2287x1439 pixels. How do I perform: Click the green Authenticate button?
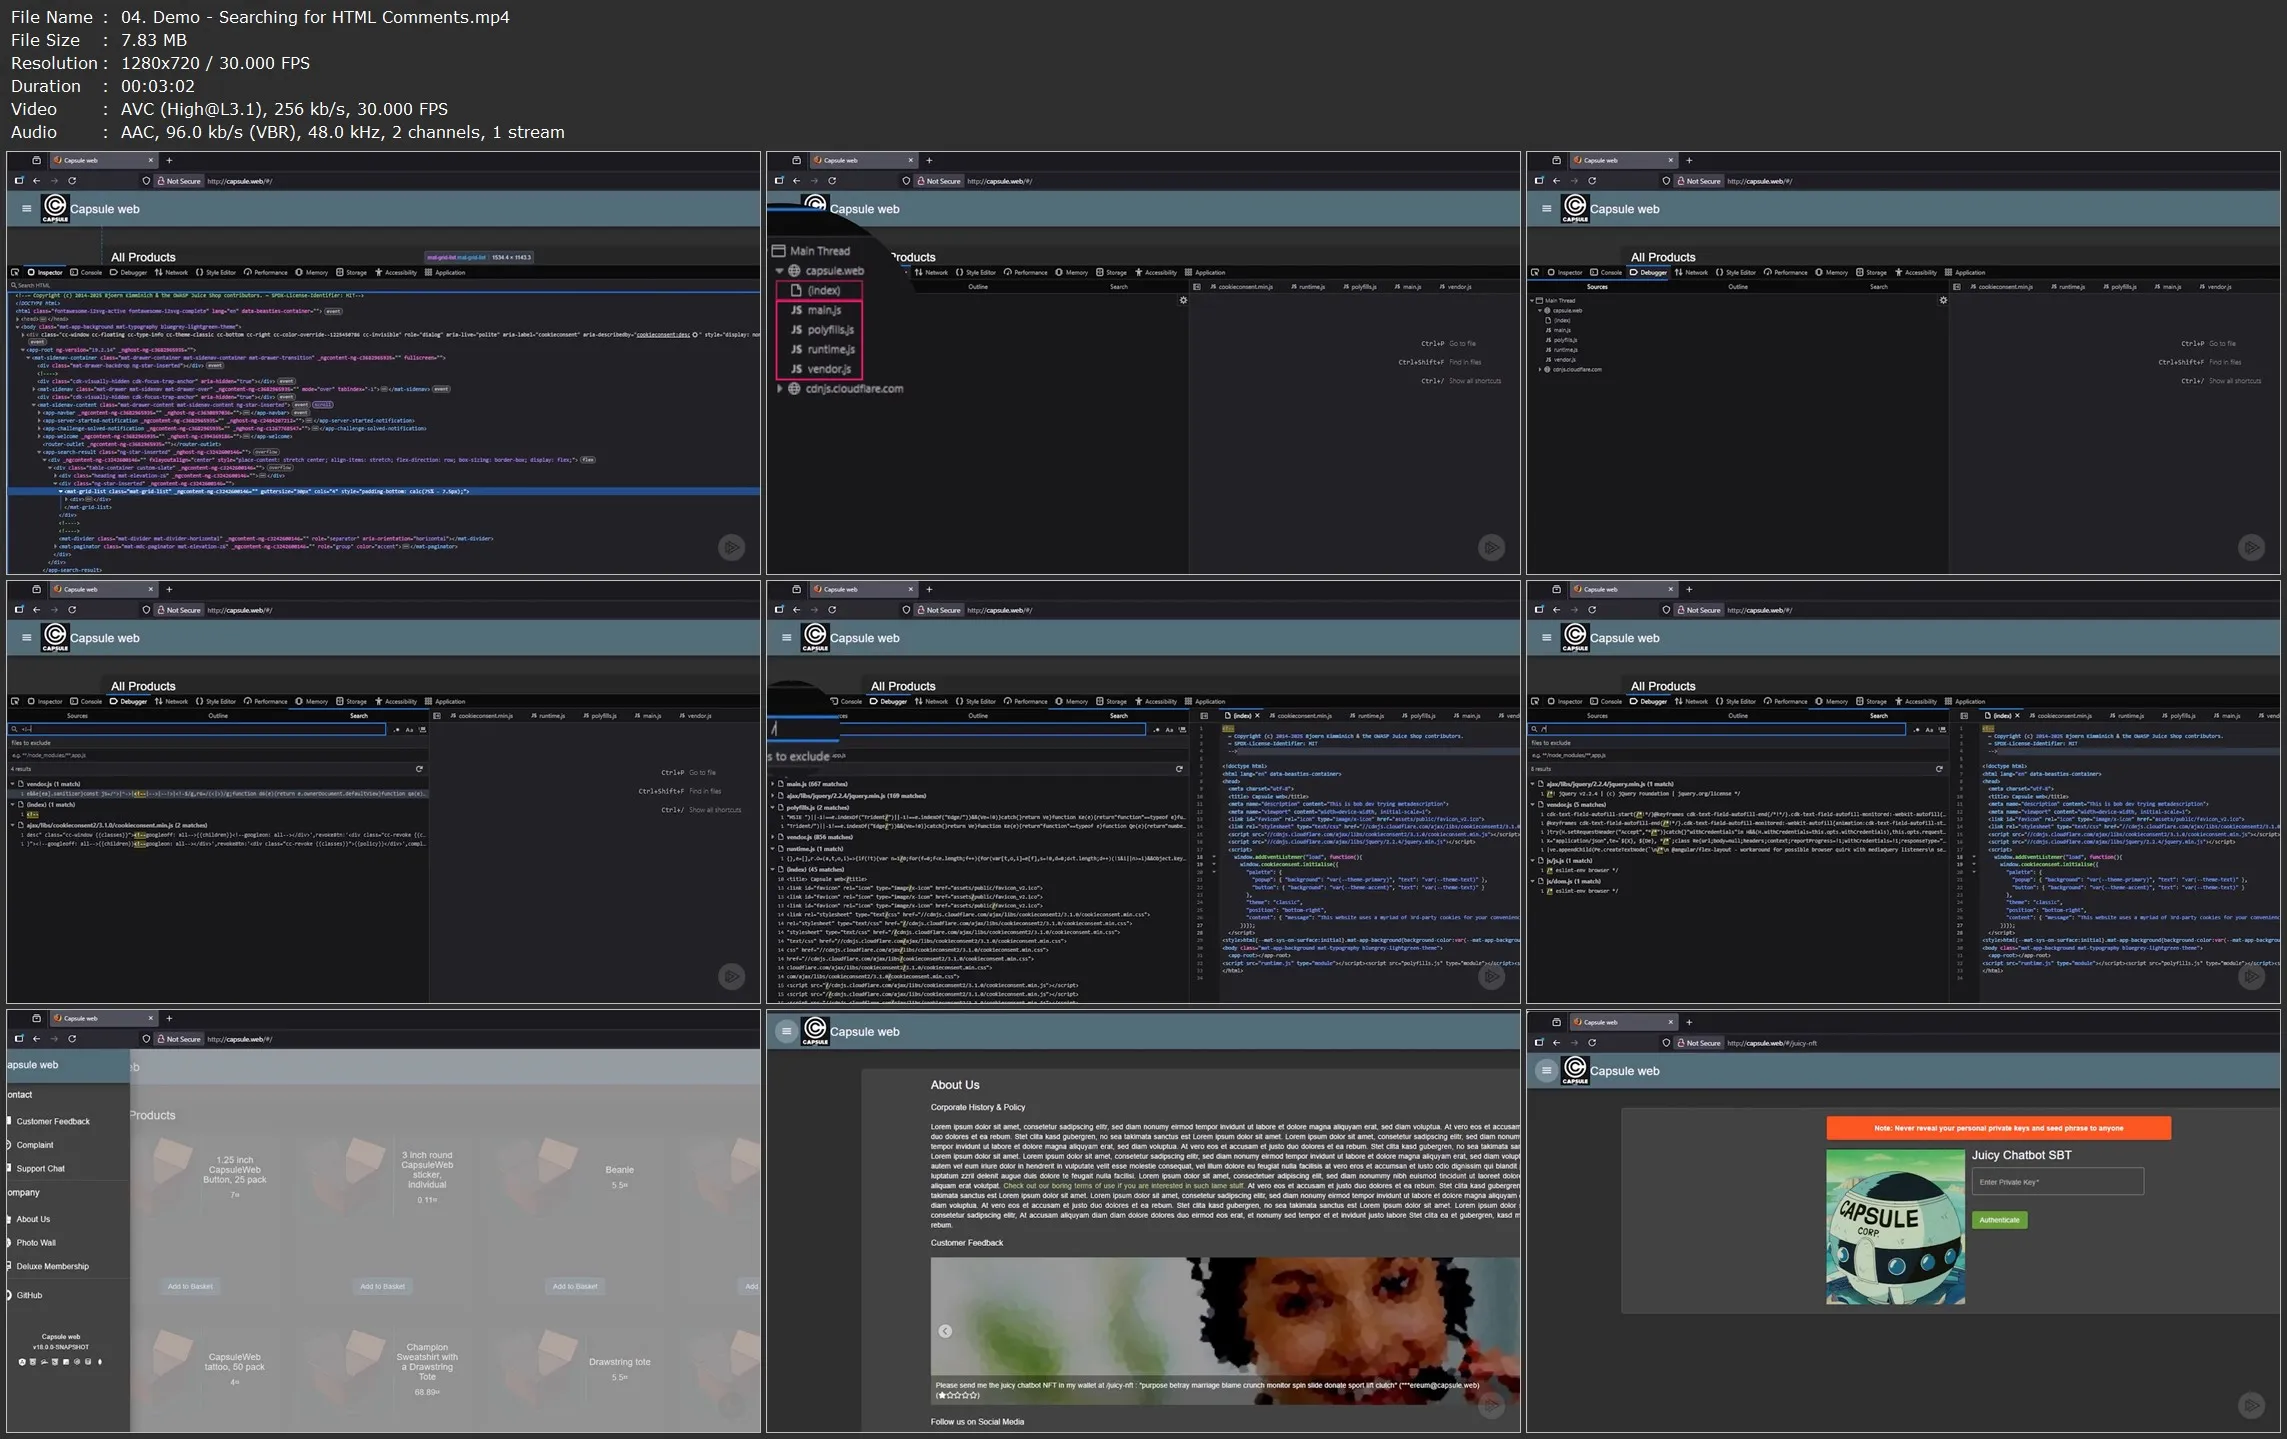[1998, 1219]
